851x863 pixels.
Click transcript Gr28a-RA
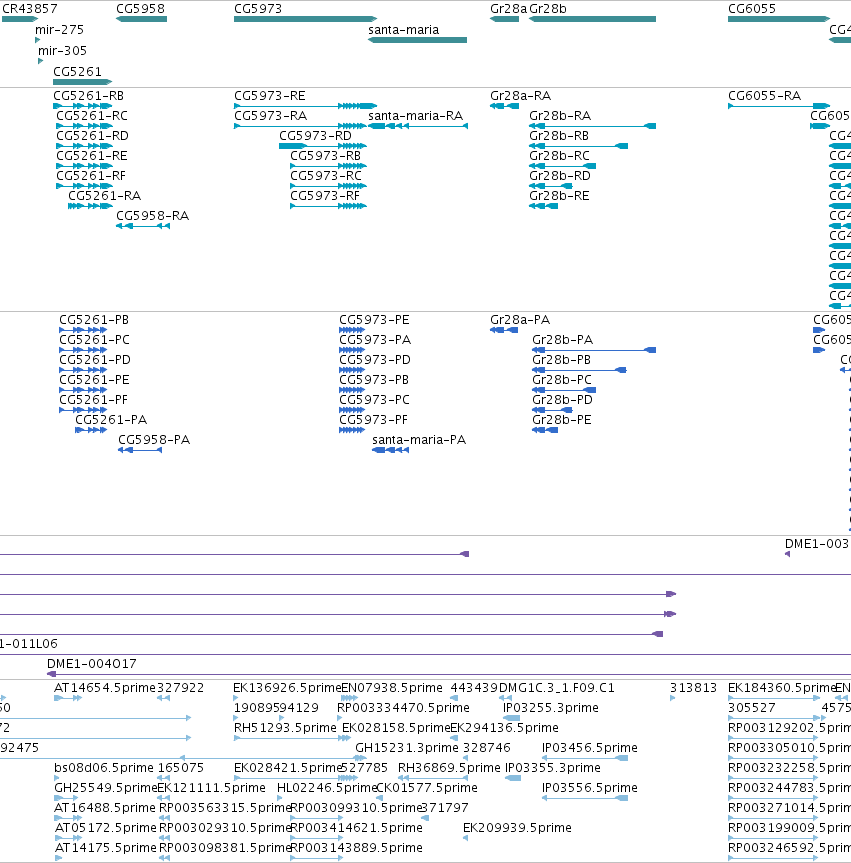(x=520, y=96)
